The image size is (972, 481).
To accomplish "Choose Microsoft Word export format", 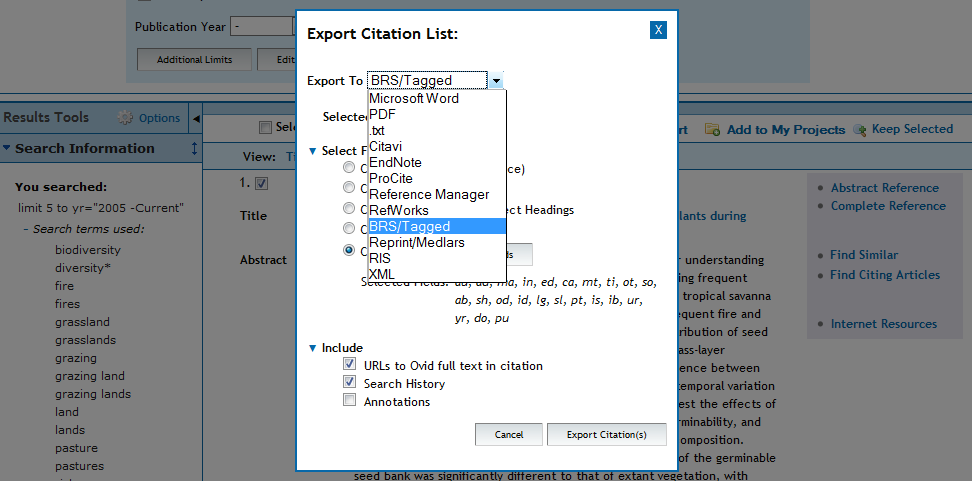I will point(437,98).
